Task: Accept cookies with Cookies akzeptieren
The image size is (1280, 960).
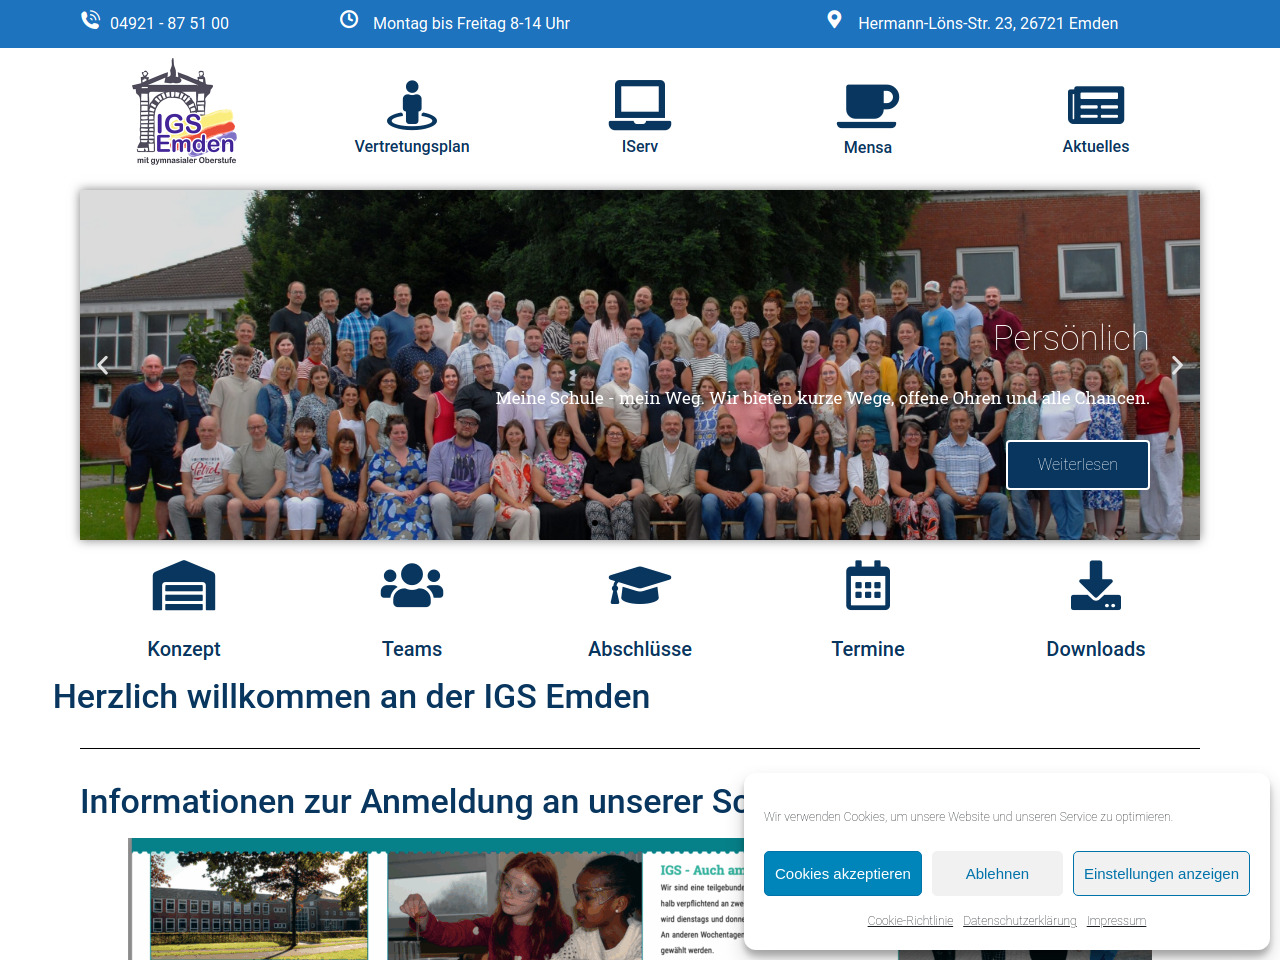Action: 843,874
